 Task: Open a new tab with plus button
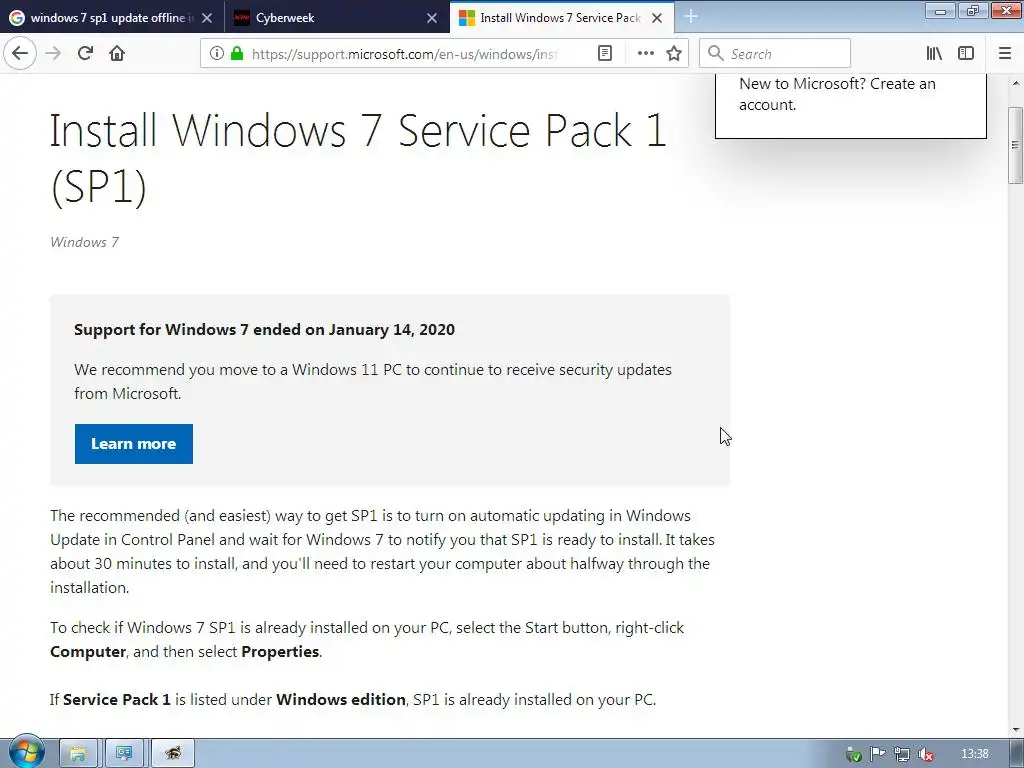coord(691,17)
